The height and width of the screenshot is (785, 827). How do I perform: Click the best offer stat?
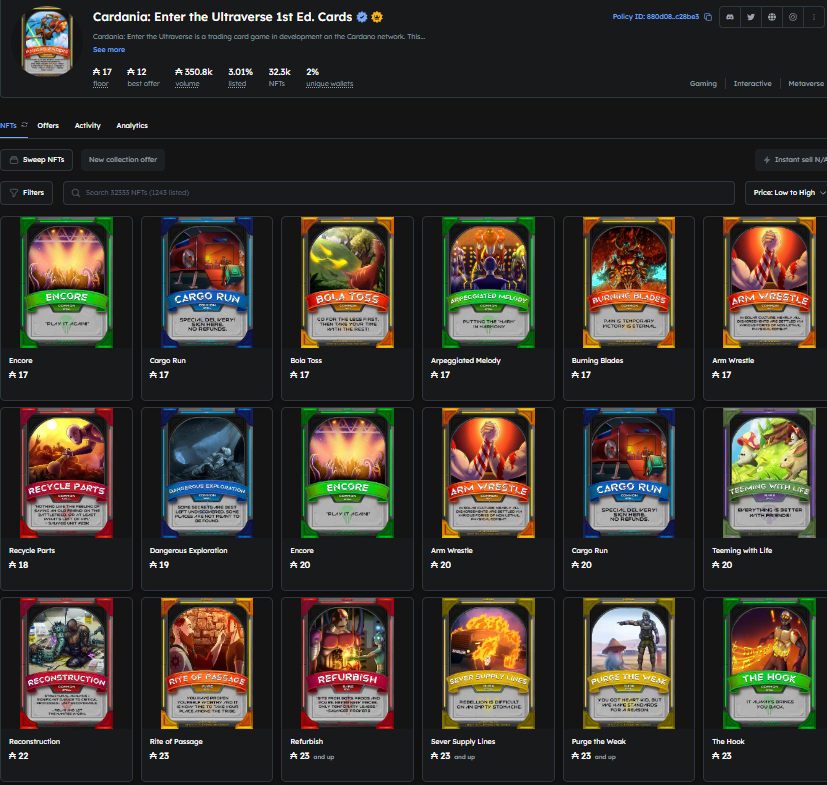tap(143, 77)
